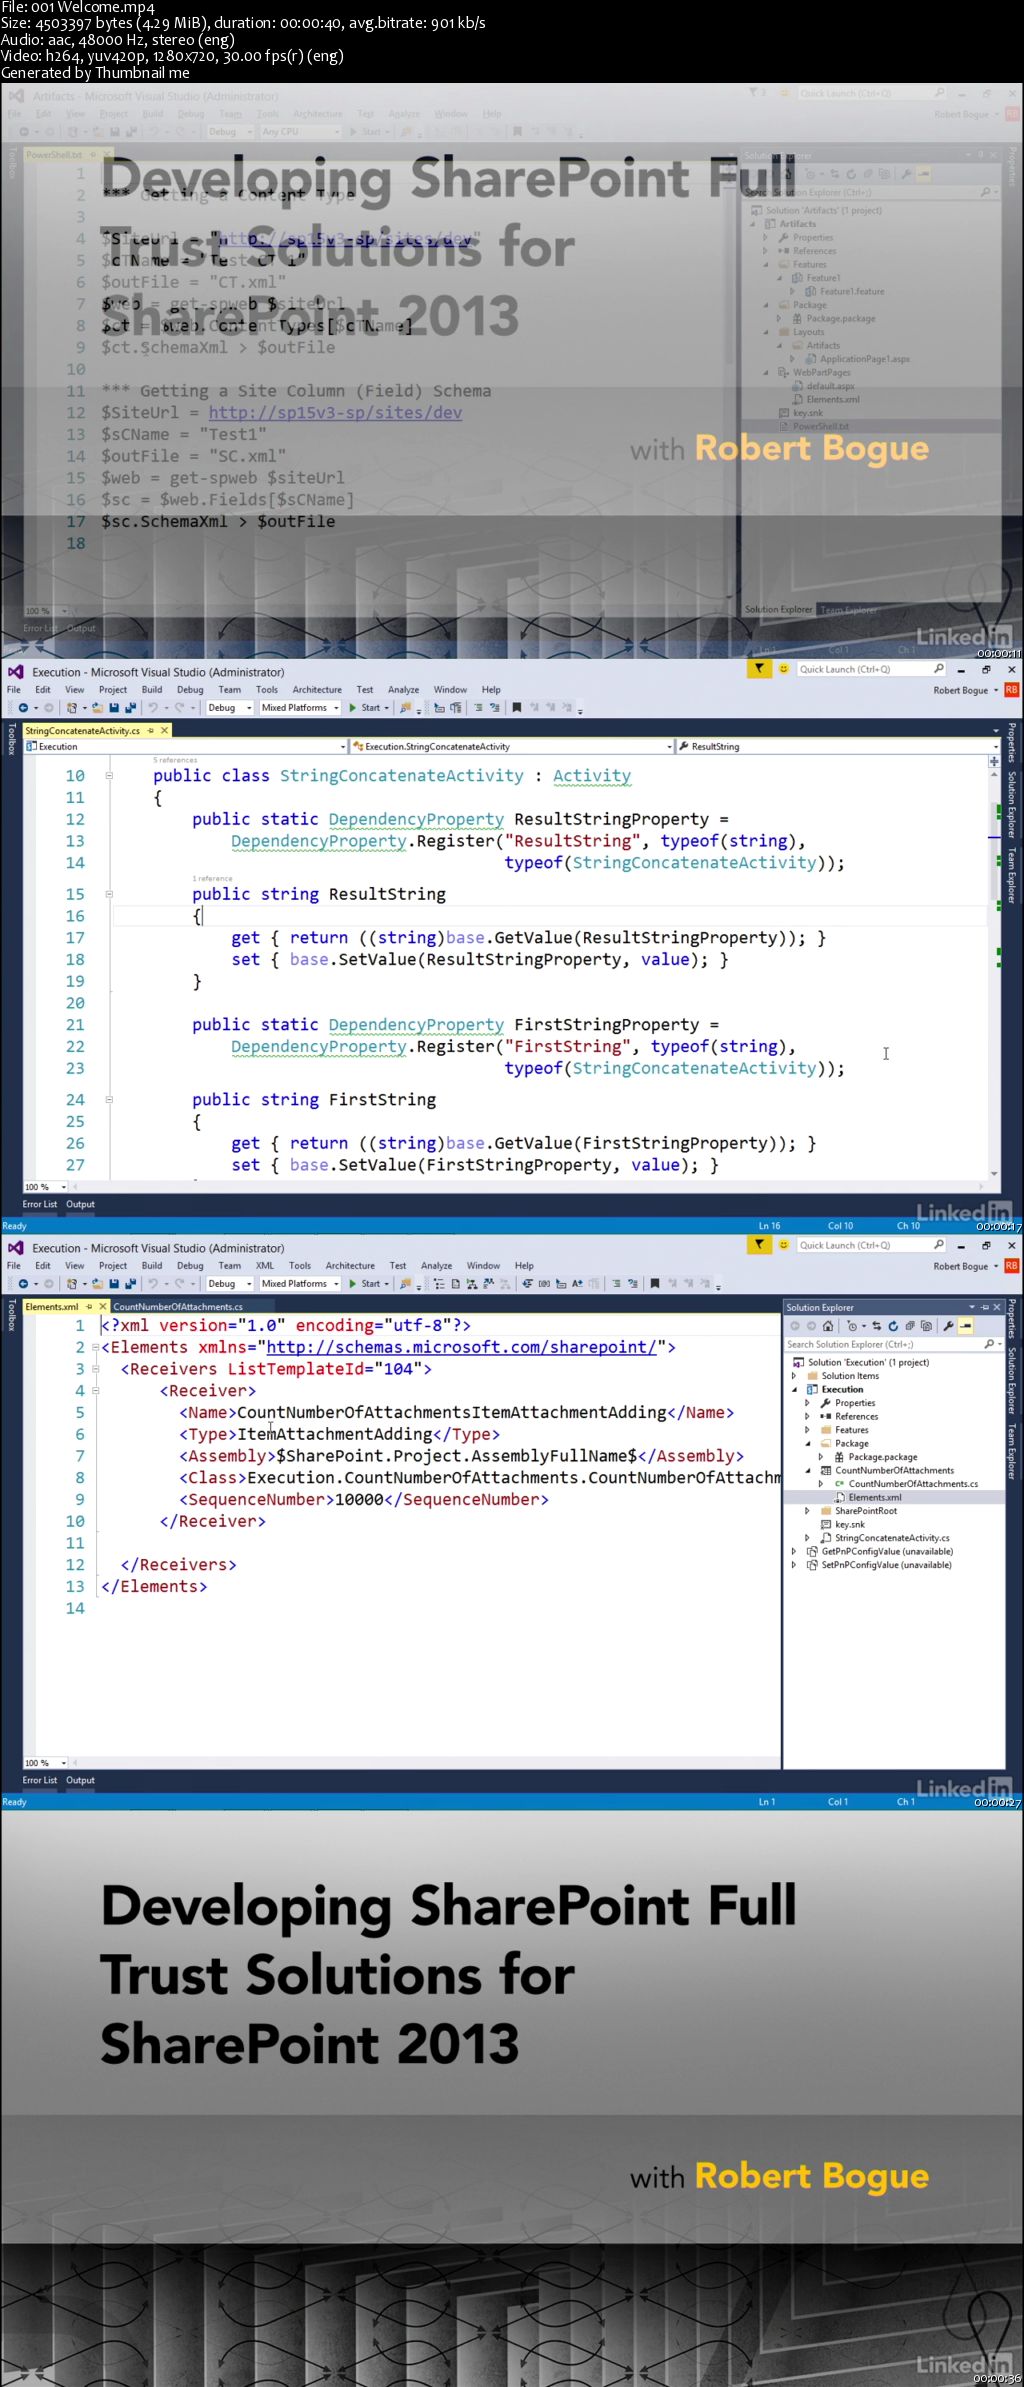Toggle the auto-hide pin on Execution Solution Explorer
Screen dimensions: 1024x2387
984,1307
